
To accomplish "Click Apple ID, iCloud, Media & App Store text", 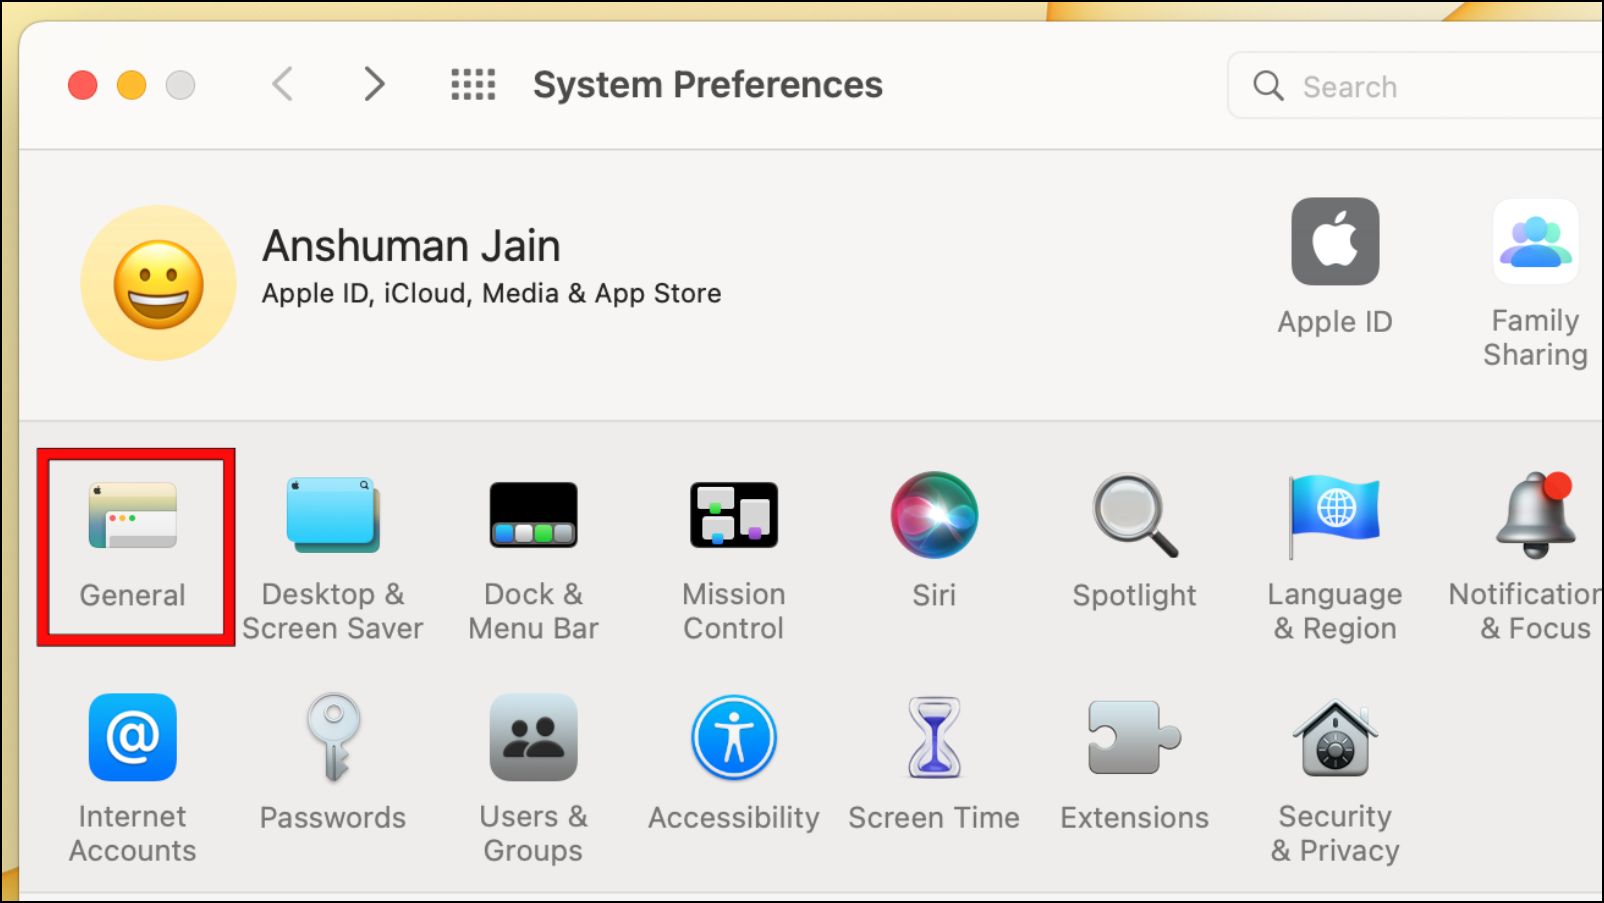I will [x=491, y=293].
